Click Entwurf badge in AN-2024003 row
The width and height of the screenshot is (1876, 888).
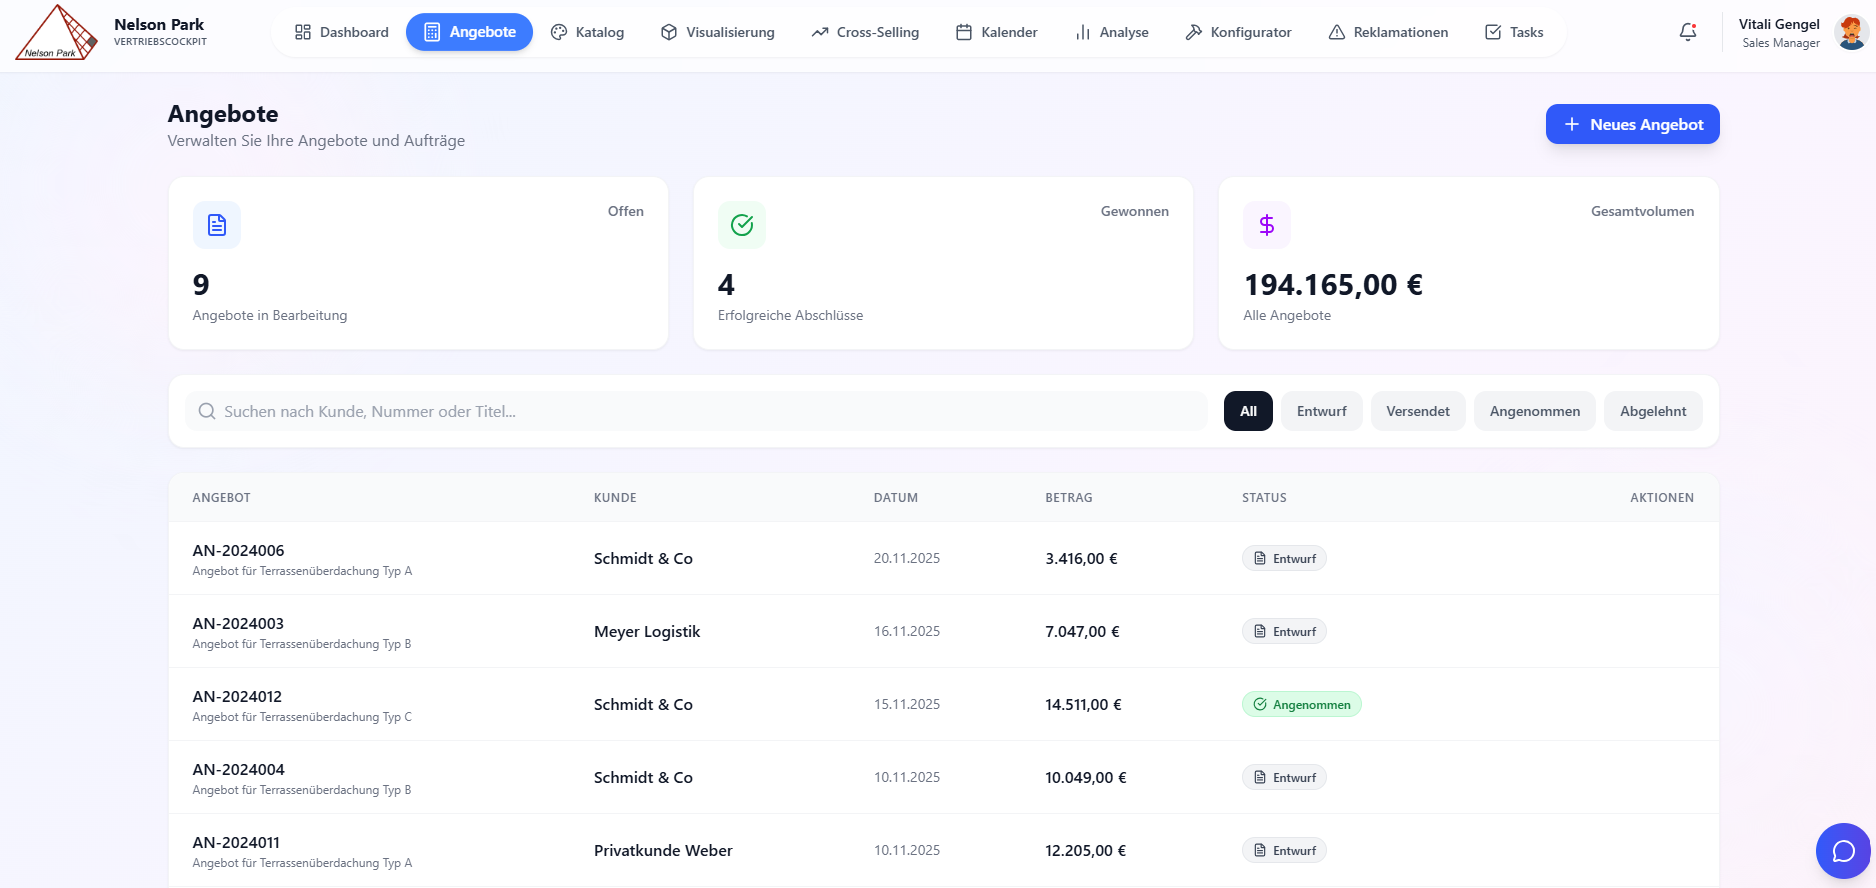(x=1284, y=631)
